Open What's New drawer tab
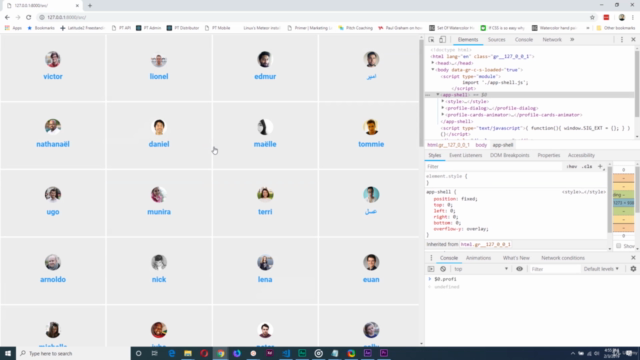 tap(516, 258)
